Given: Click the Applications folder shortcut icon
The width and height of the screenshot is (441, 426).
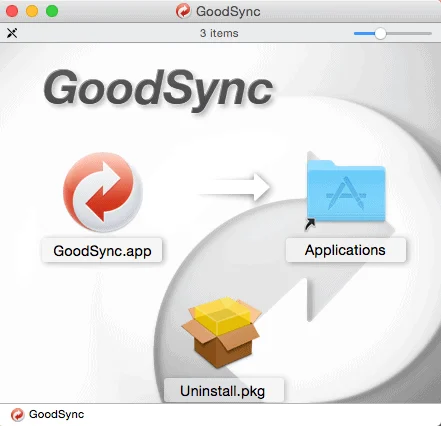Looking at the screenshot, I should (x=346, y=191).
